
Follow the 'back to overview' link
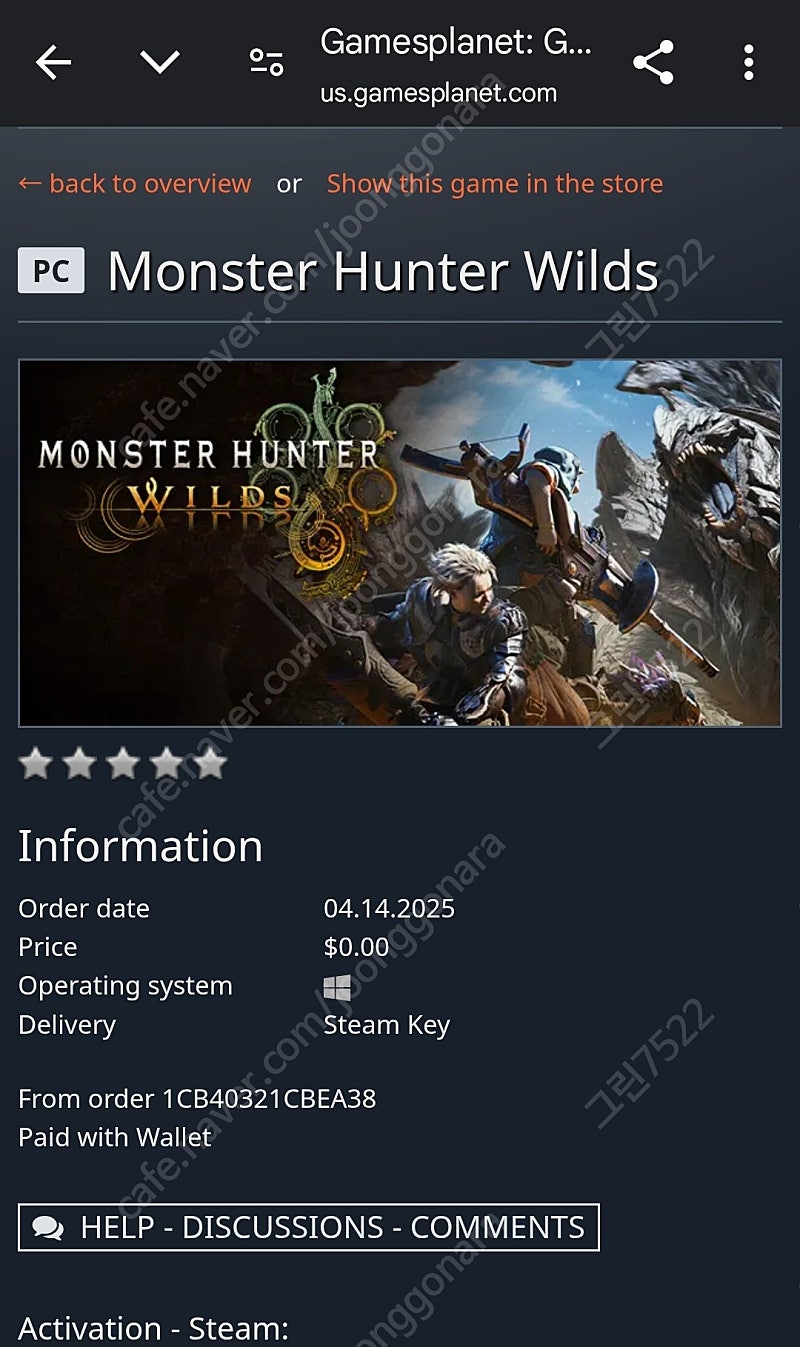tap(135, 184)
